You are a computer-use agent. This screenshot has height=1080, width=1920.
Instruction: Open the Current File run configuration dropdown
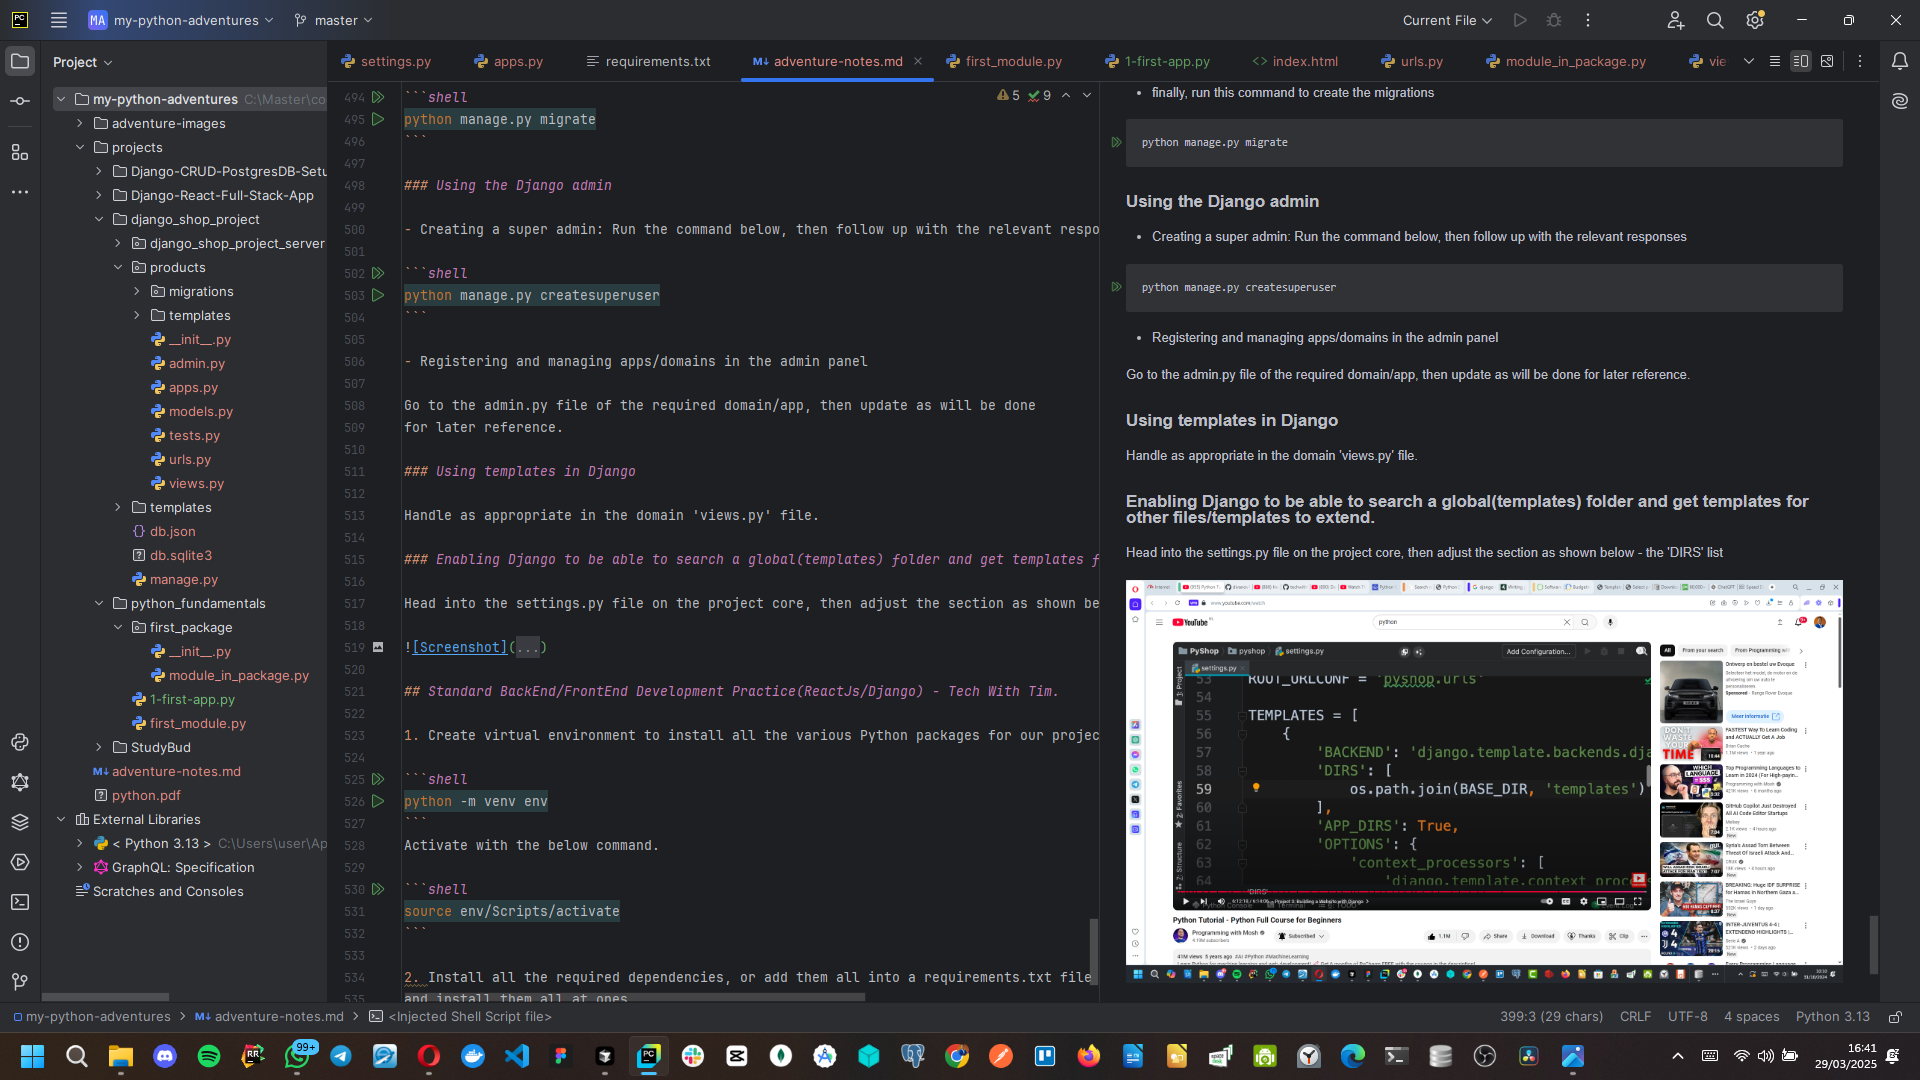[1446, 20]
